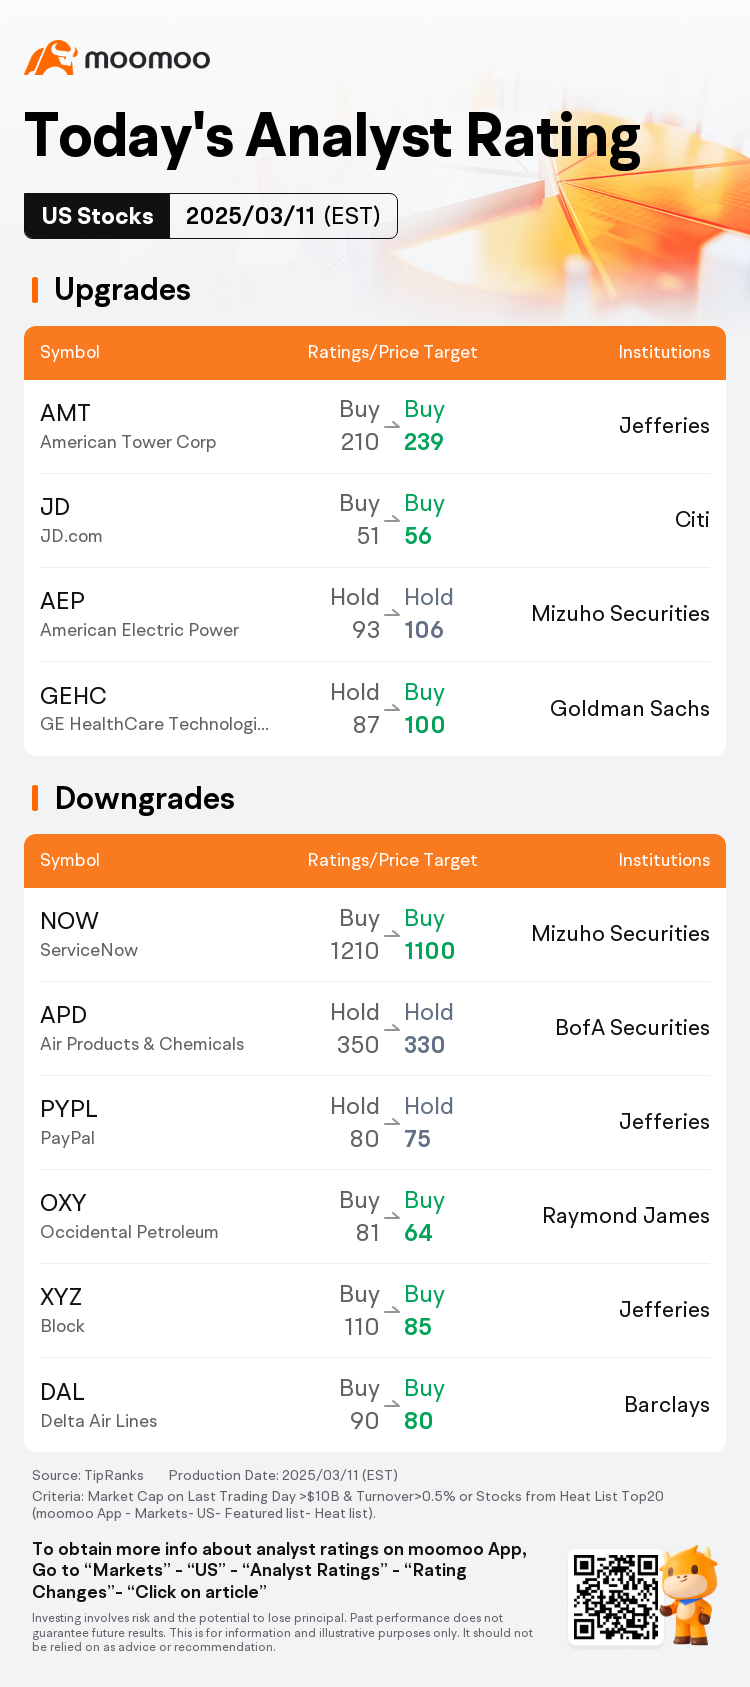The height and width of the screenshot is (1687, 750).
Task: Click the orange marker beside Upgrades heading
Action: [35, 290]
